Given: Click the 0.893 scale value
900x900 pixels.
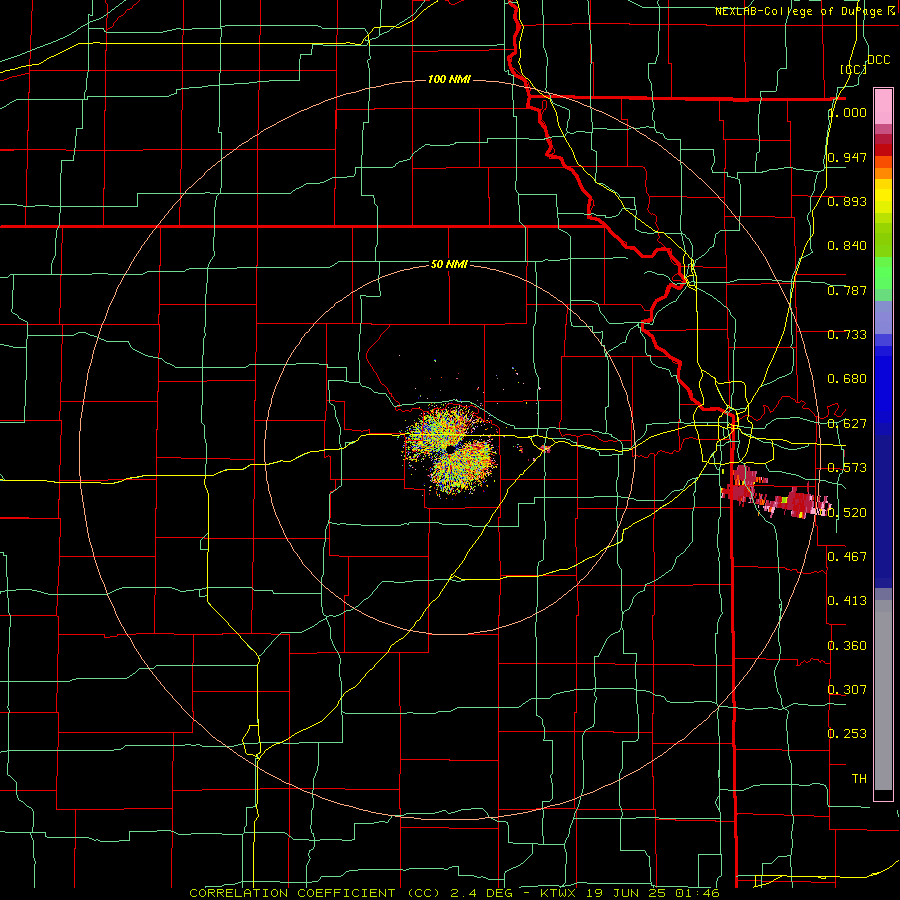Looking at the screenshot, I should coord(847,201).
